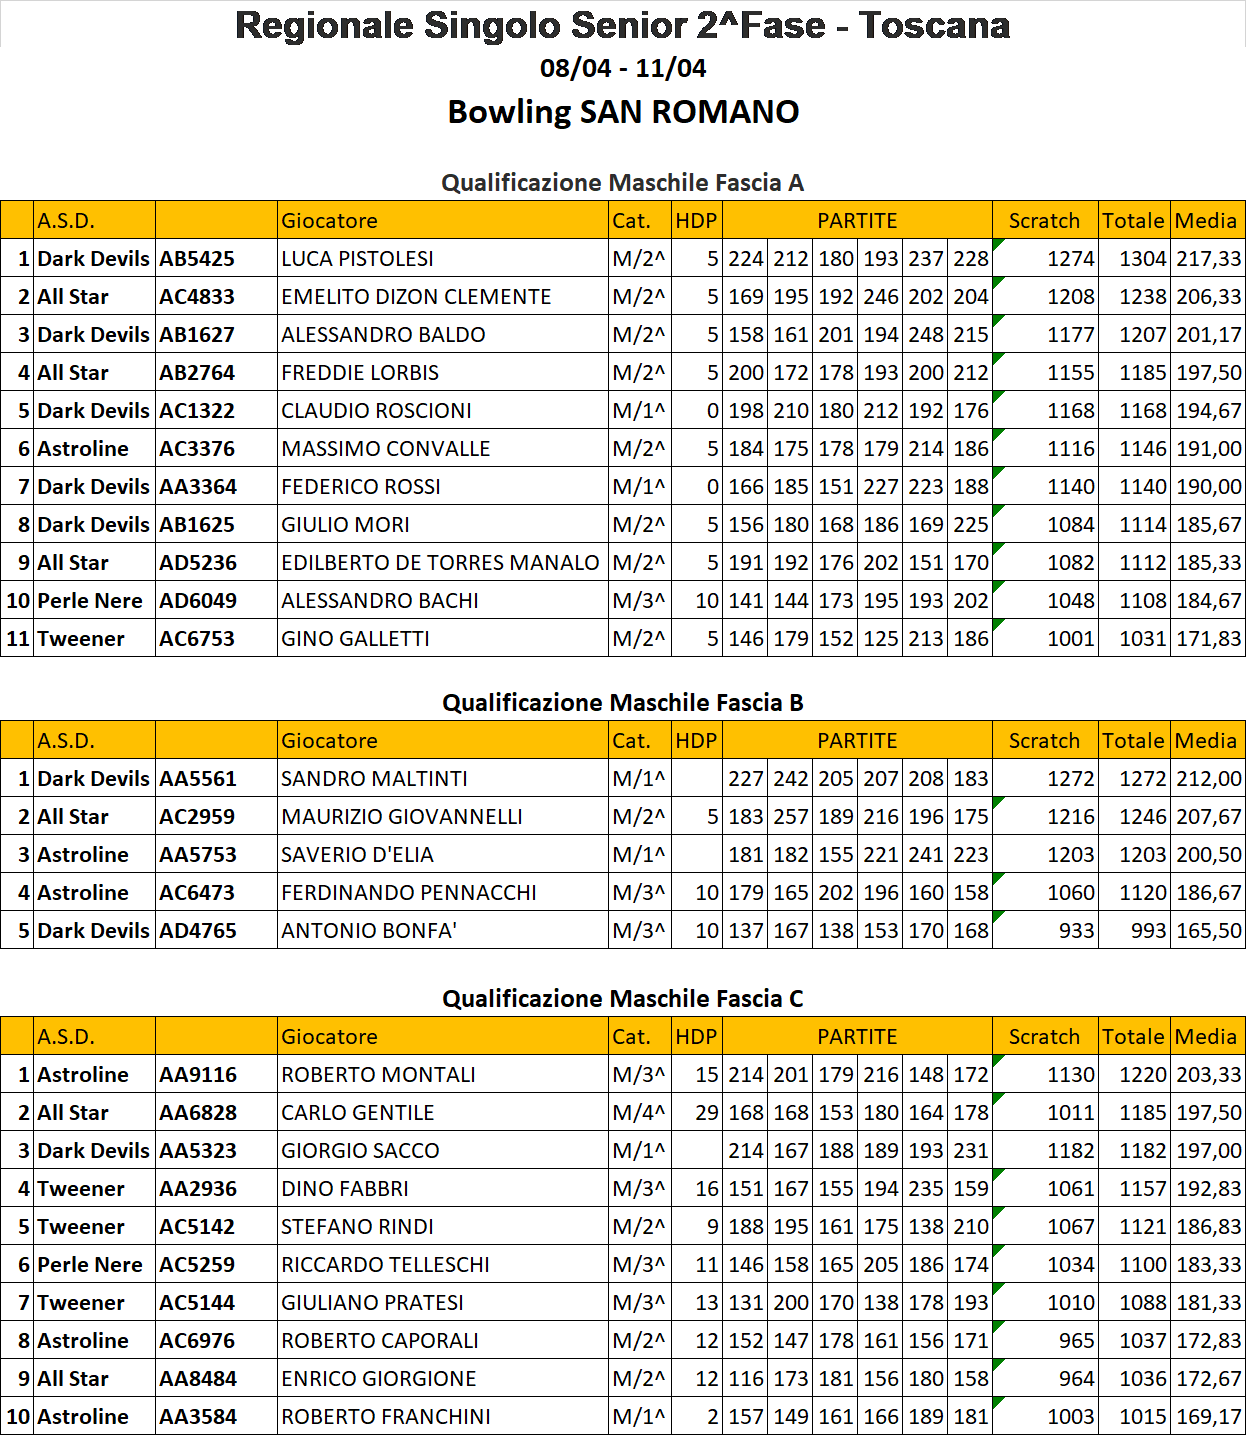Select player name 'ROBERTO CAPORALI'

click(x=380, y=1341)
